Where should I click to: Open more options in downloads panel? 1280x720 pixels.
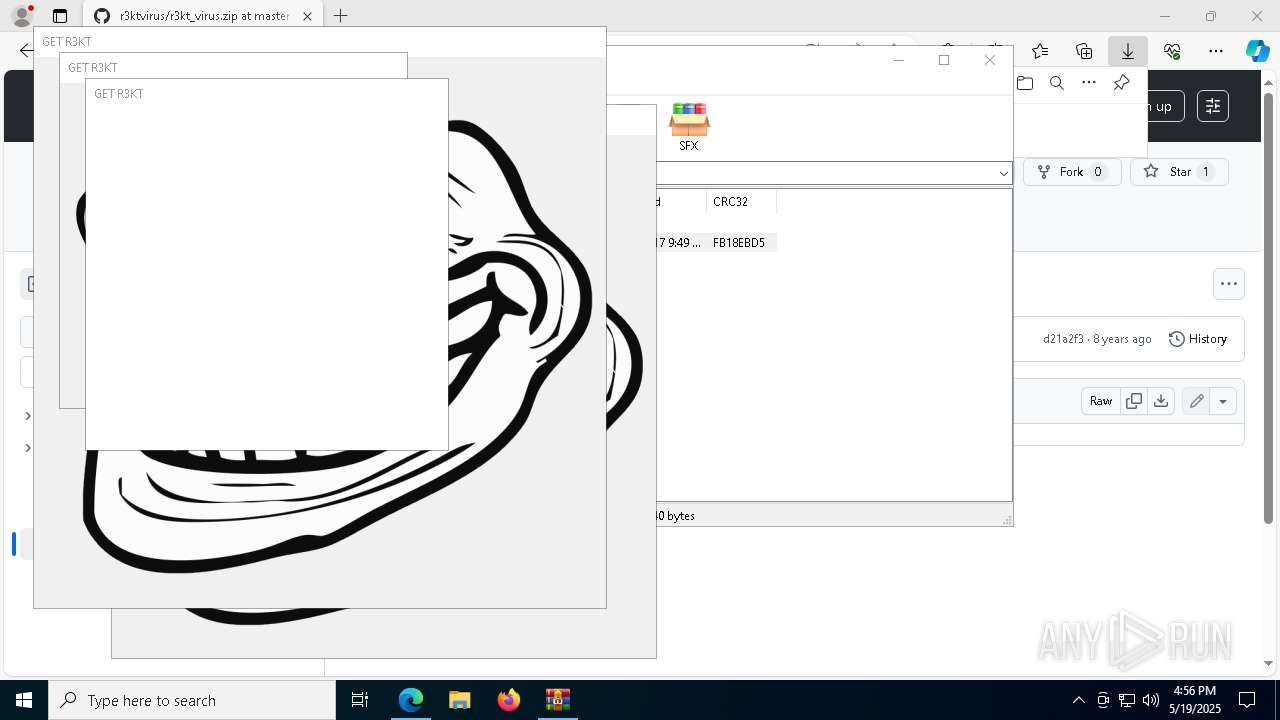[x=1089, y=83]
